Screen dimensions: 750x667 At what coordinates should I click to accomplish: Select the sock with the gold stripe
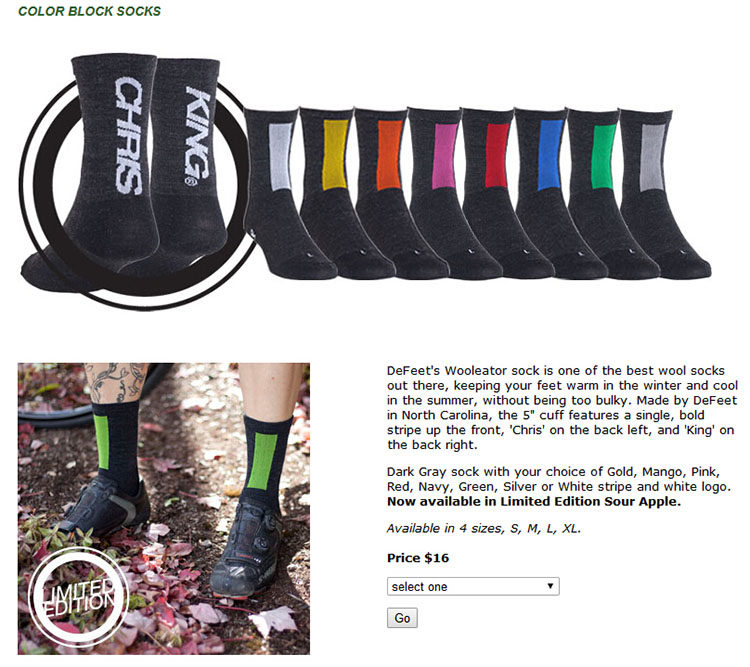pos(337,191)
